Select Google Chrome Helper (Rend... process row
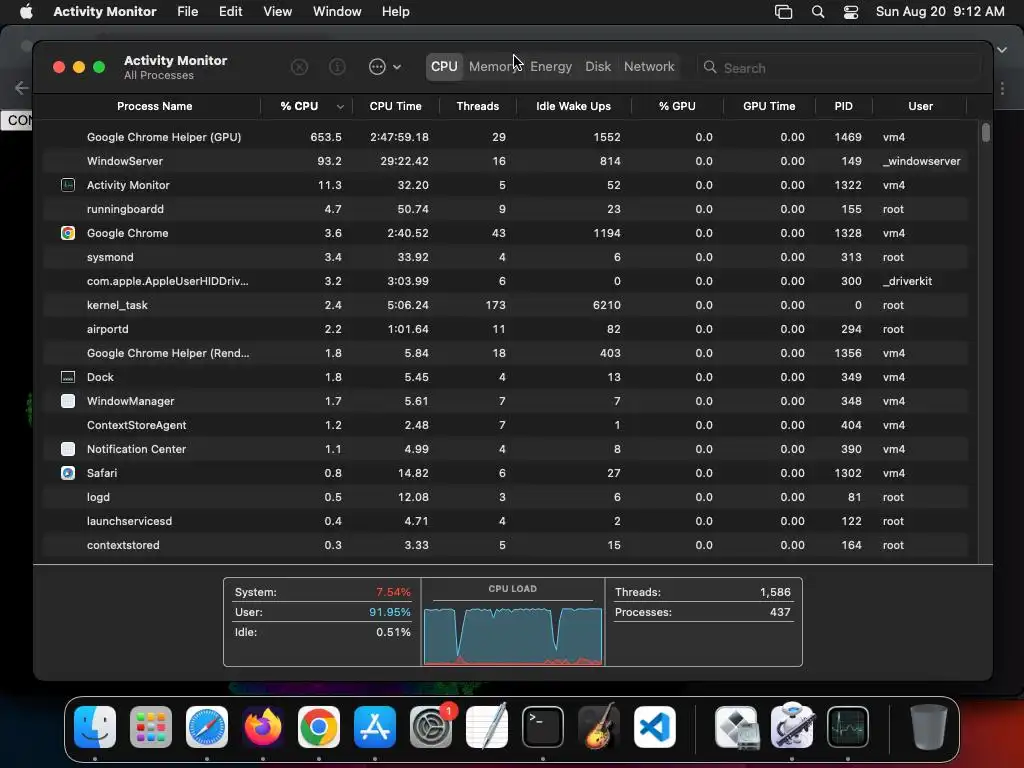1024x768 pixels. [x=506, y=353]
